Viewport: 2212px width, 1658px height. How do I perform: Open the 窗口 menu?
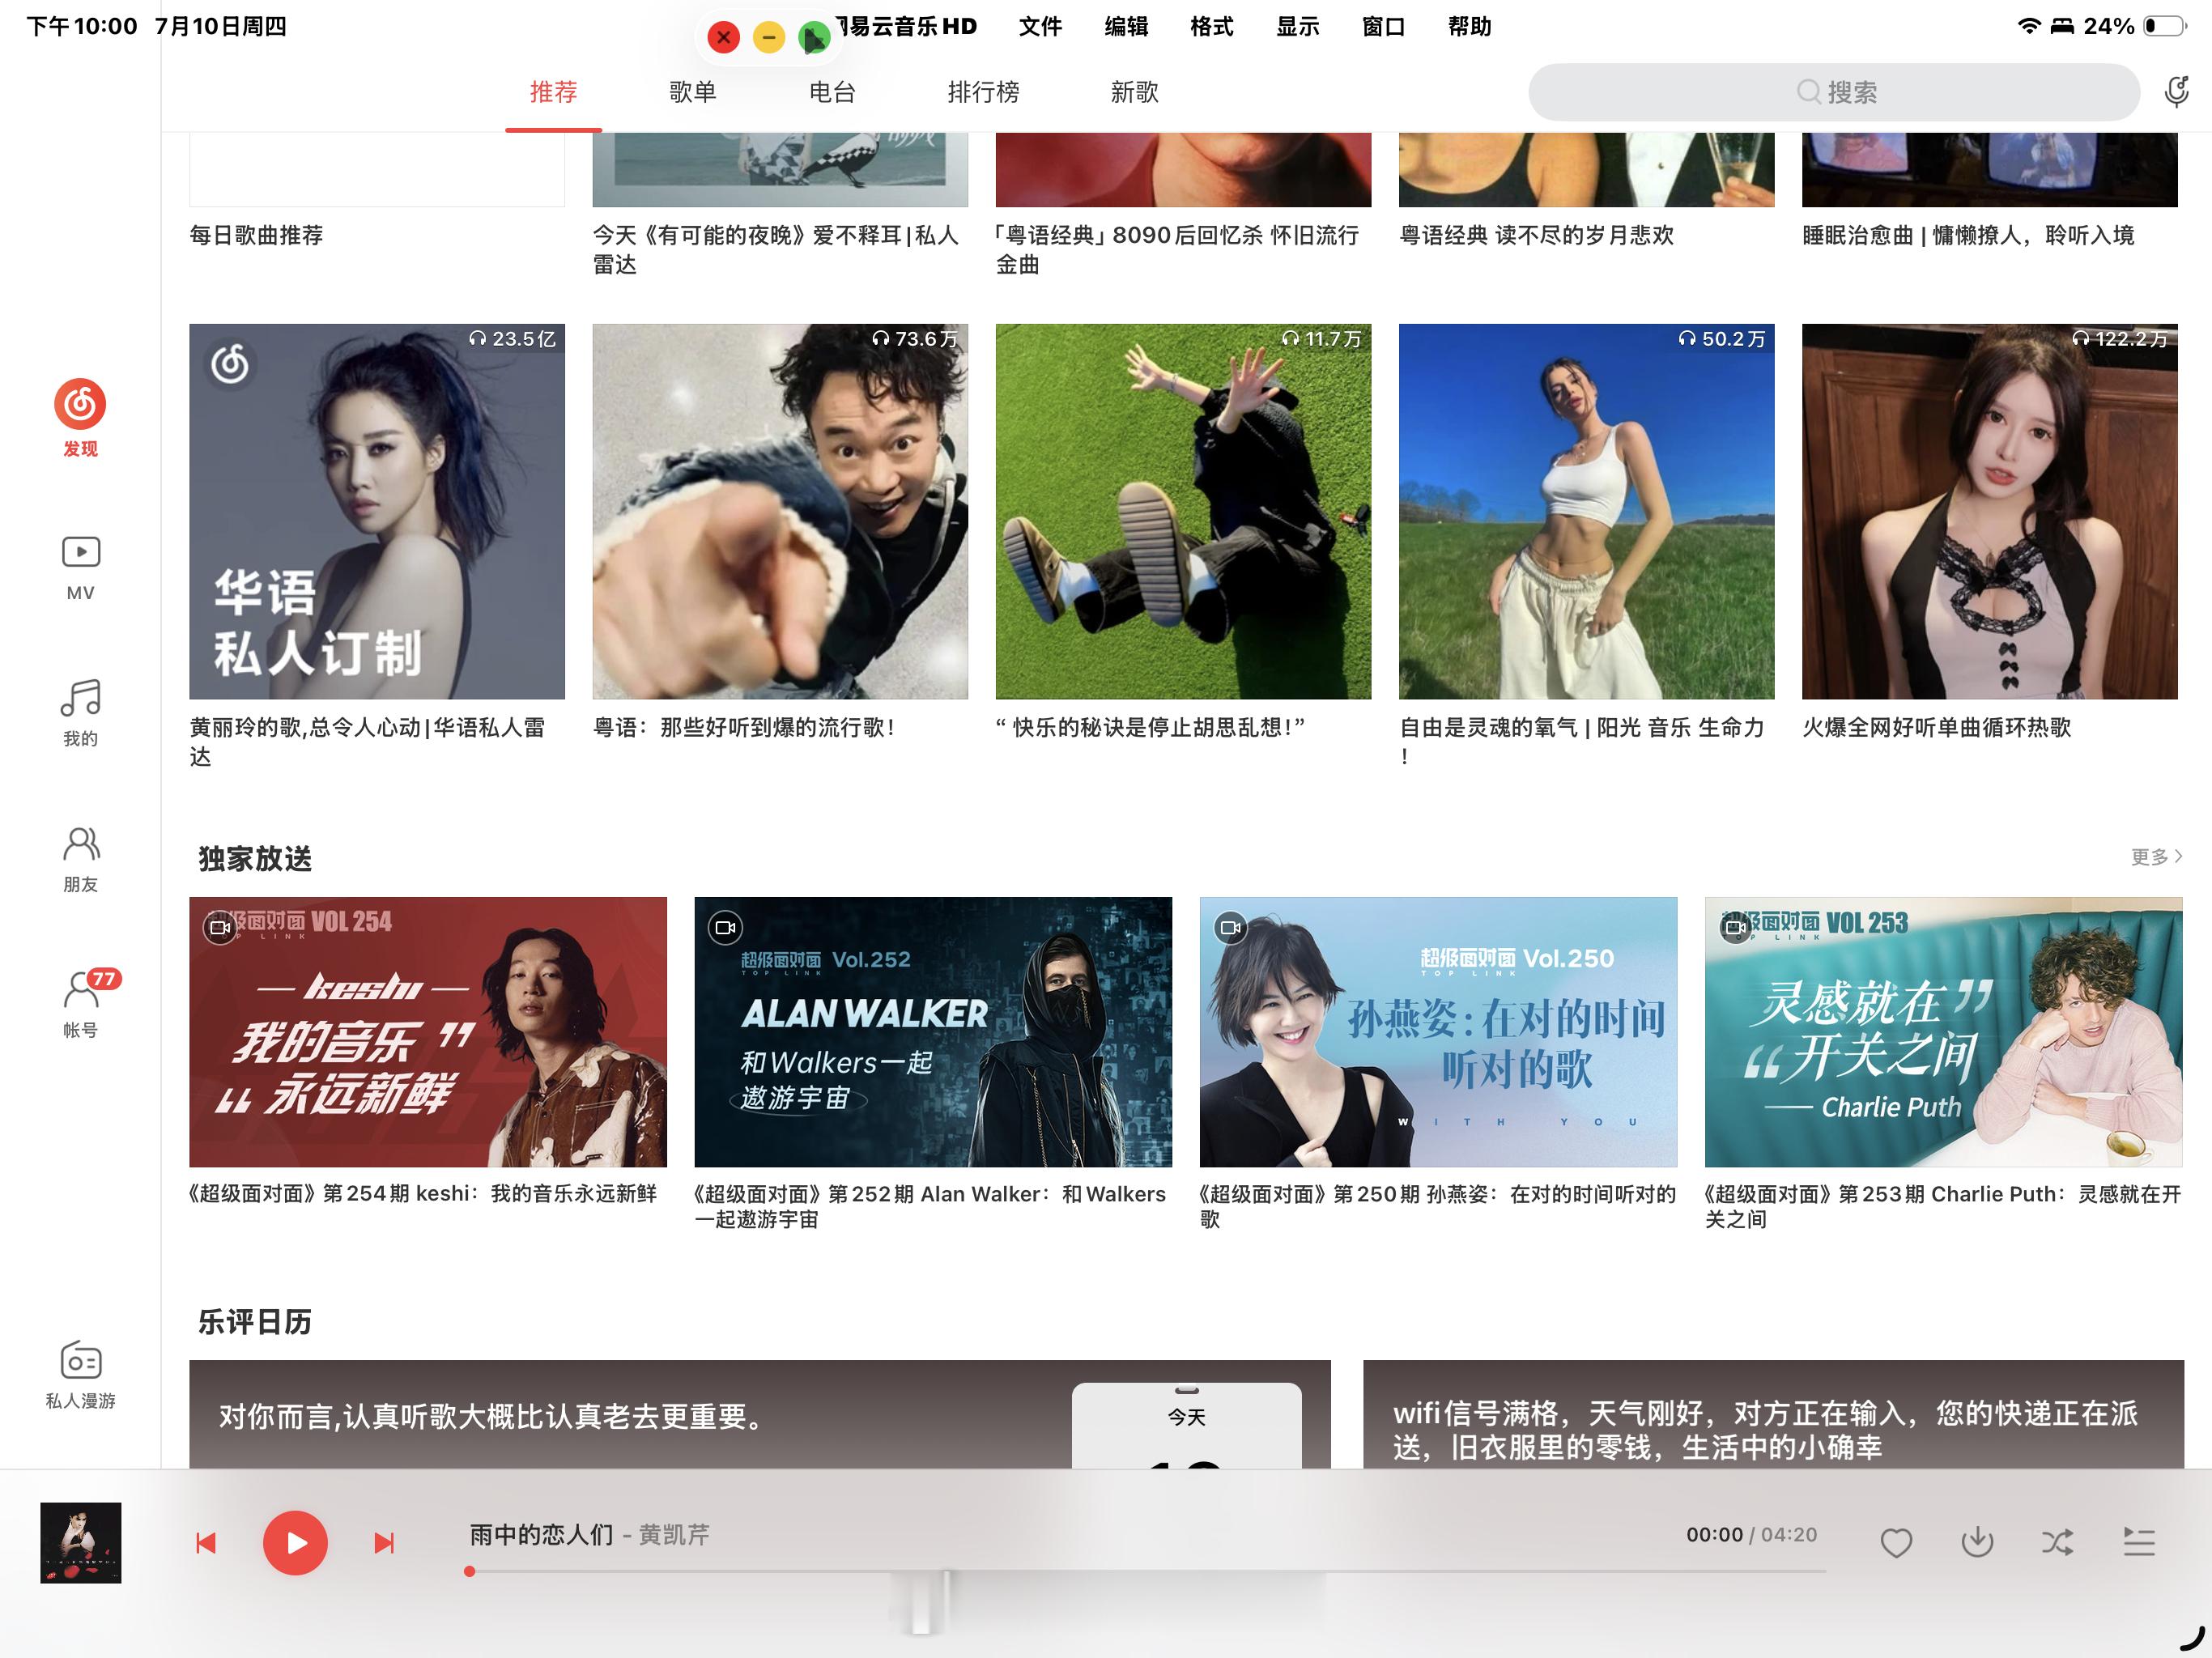1384,26
